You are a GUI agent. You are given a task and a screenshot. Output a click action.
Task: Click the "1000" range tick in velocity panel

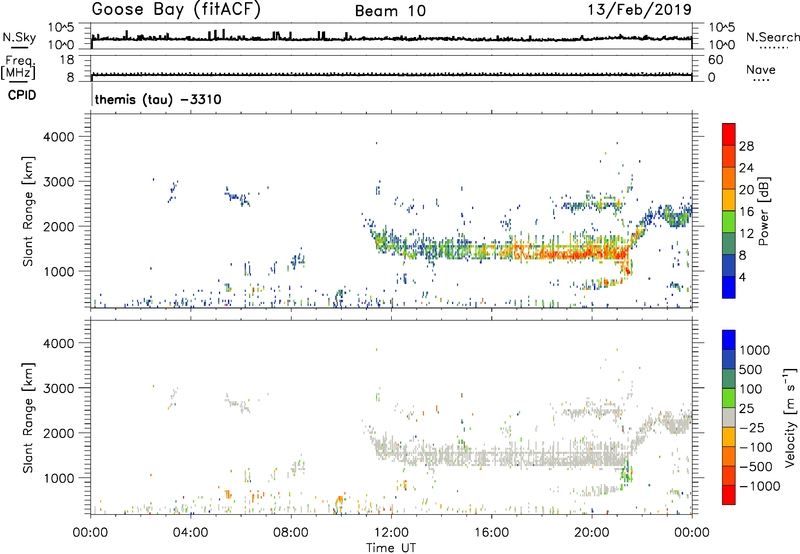click(x=59, y=478)
